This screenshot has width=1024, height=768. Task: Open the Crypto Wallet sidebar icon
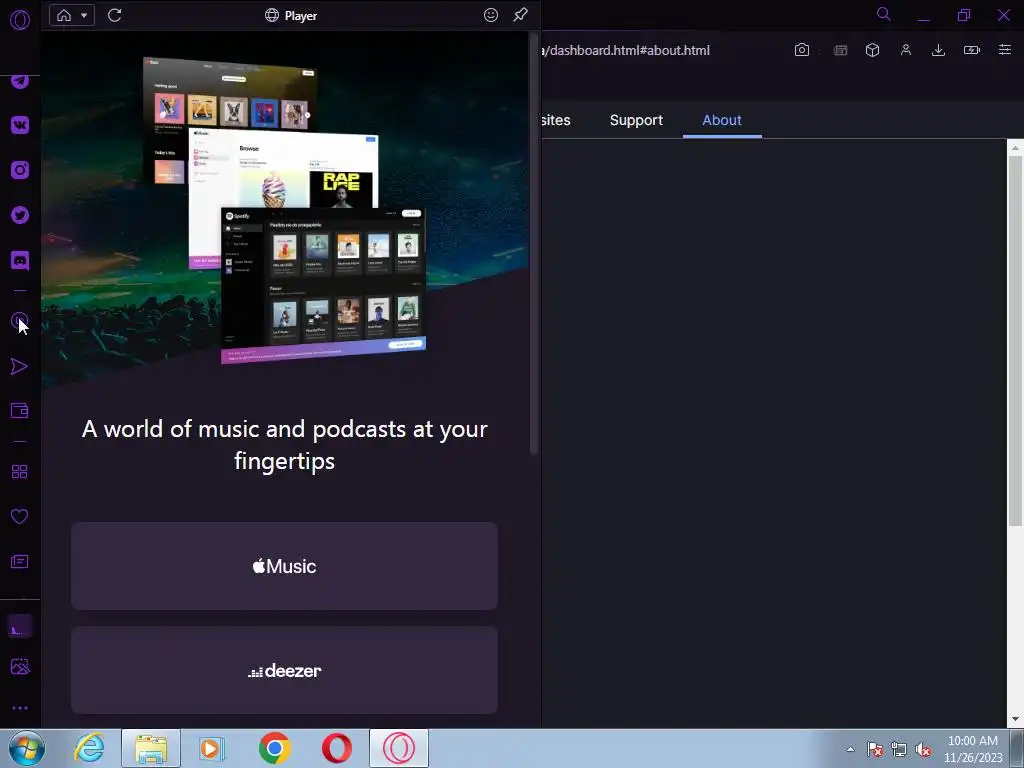(20, 411)
